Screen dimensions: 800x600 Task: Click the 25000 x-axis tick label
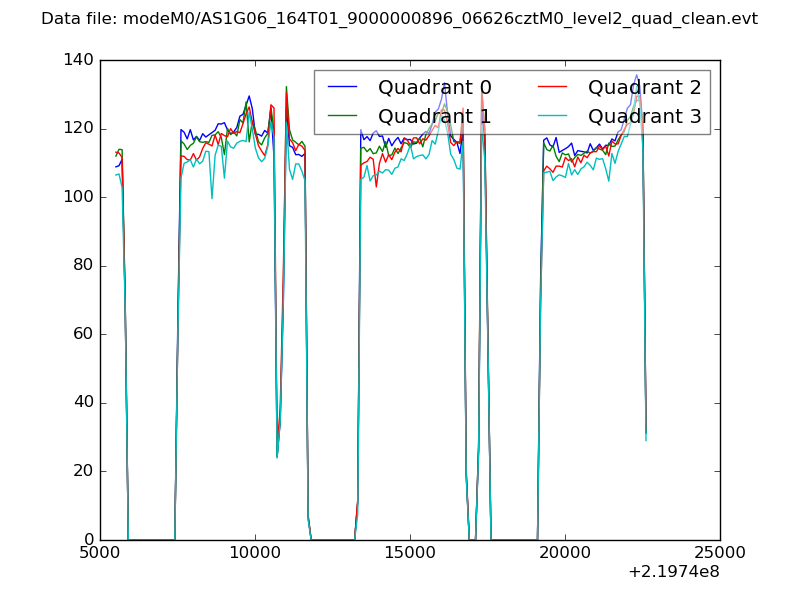tap(720, 553)
